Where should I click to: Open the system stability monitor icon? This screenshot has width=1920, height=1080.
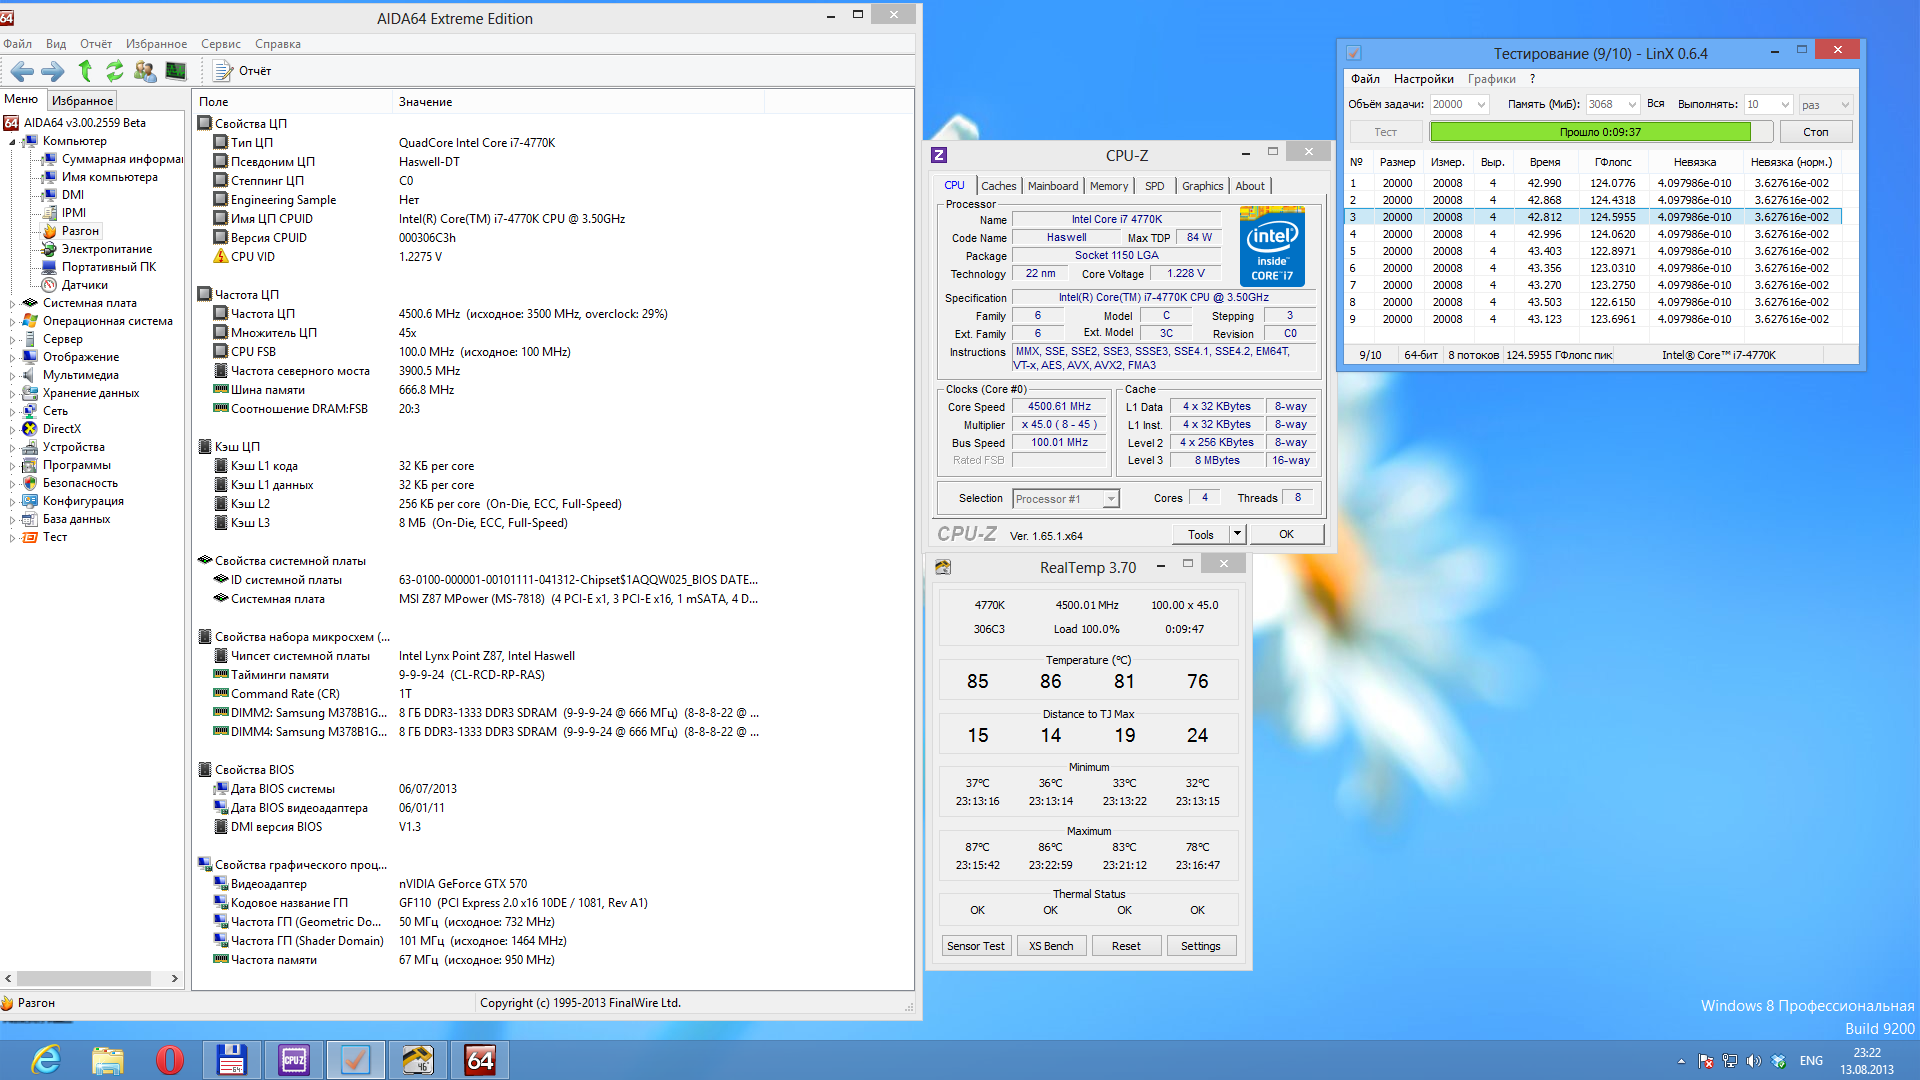(x=176, y=71)
